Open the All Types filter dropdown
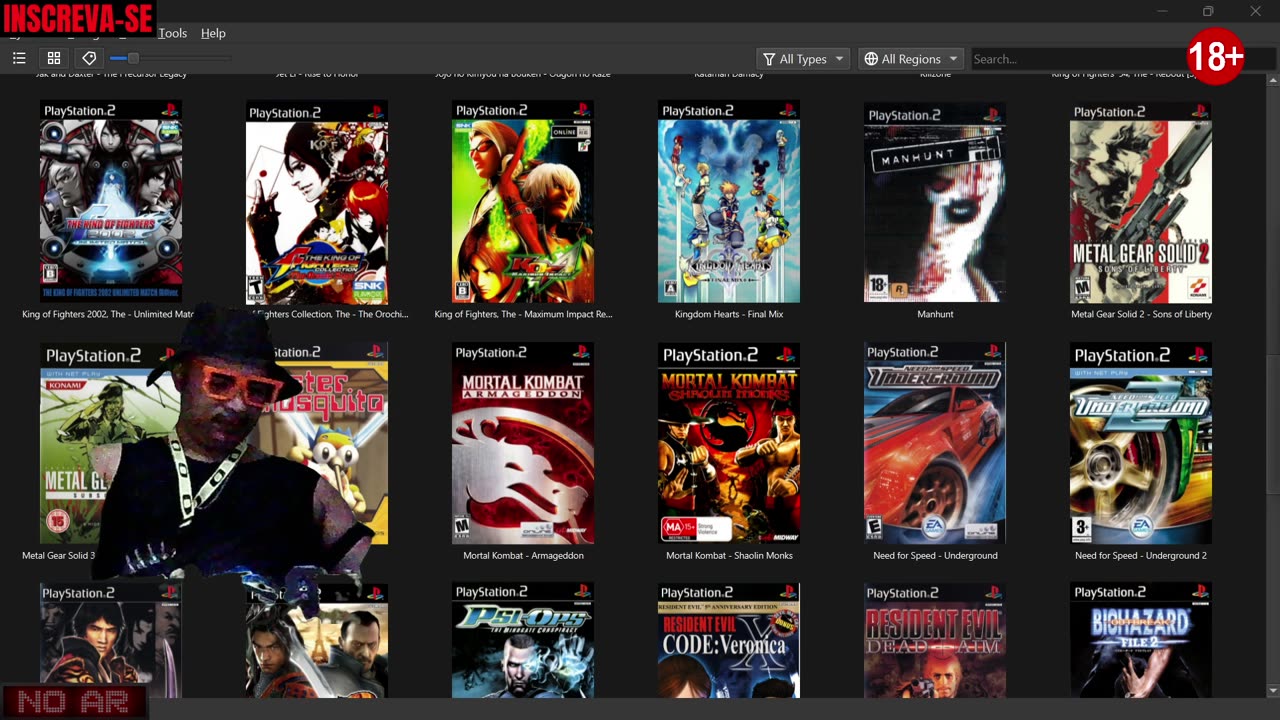The width and height of the screenshot is (1280, 720). [x=803, y=59]
